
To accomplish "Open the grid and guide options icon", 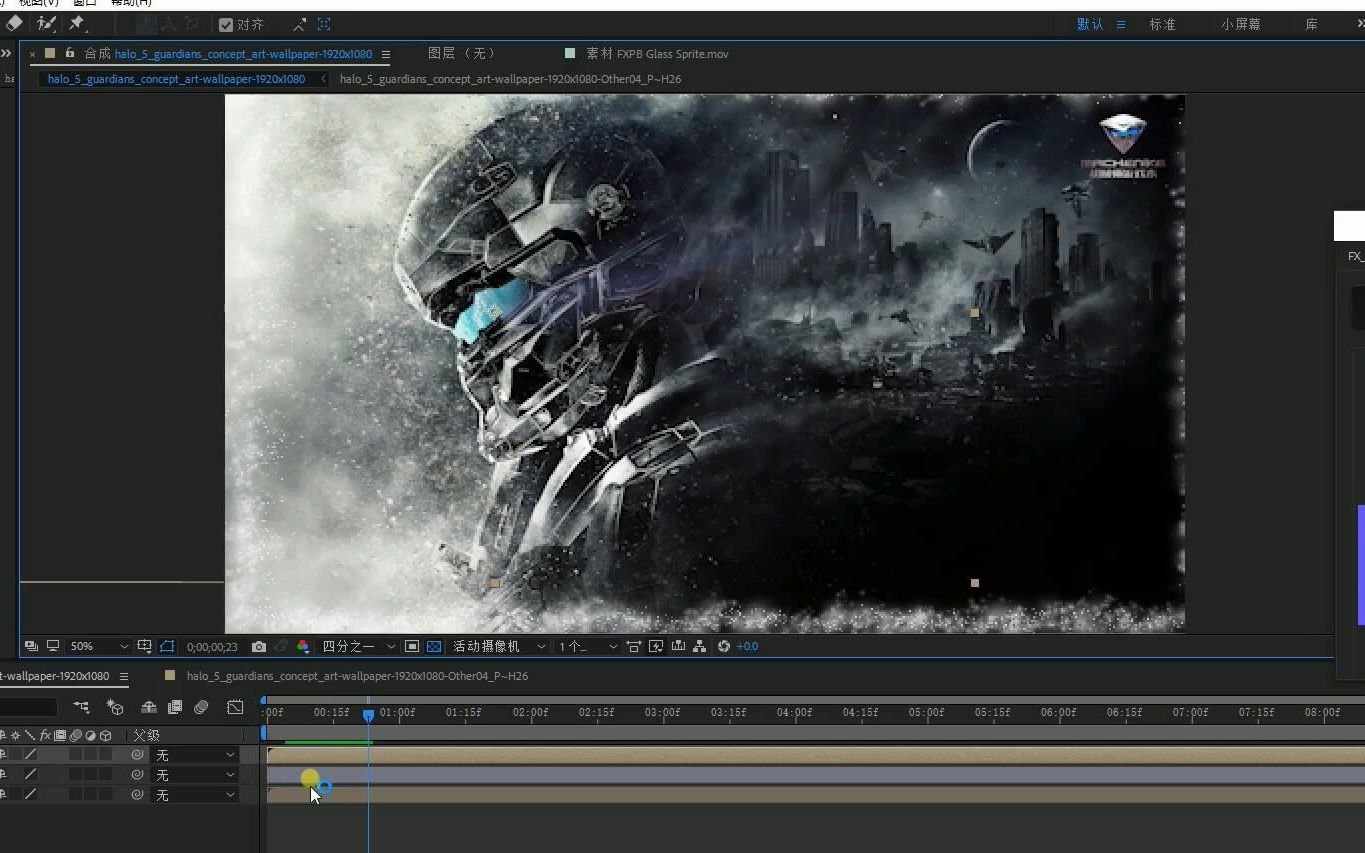I will pyautogui.click(x=145, y=646).
